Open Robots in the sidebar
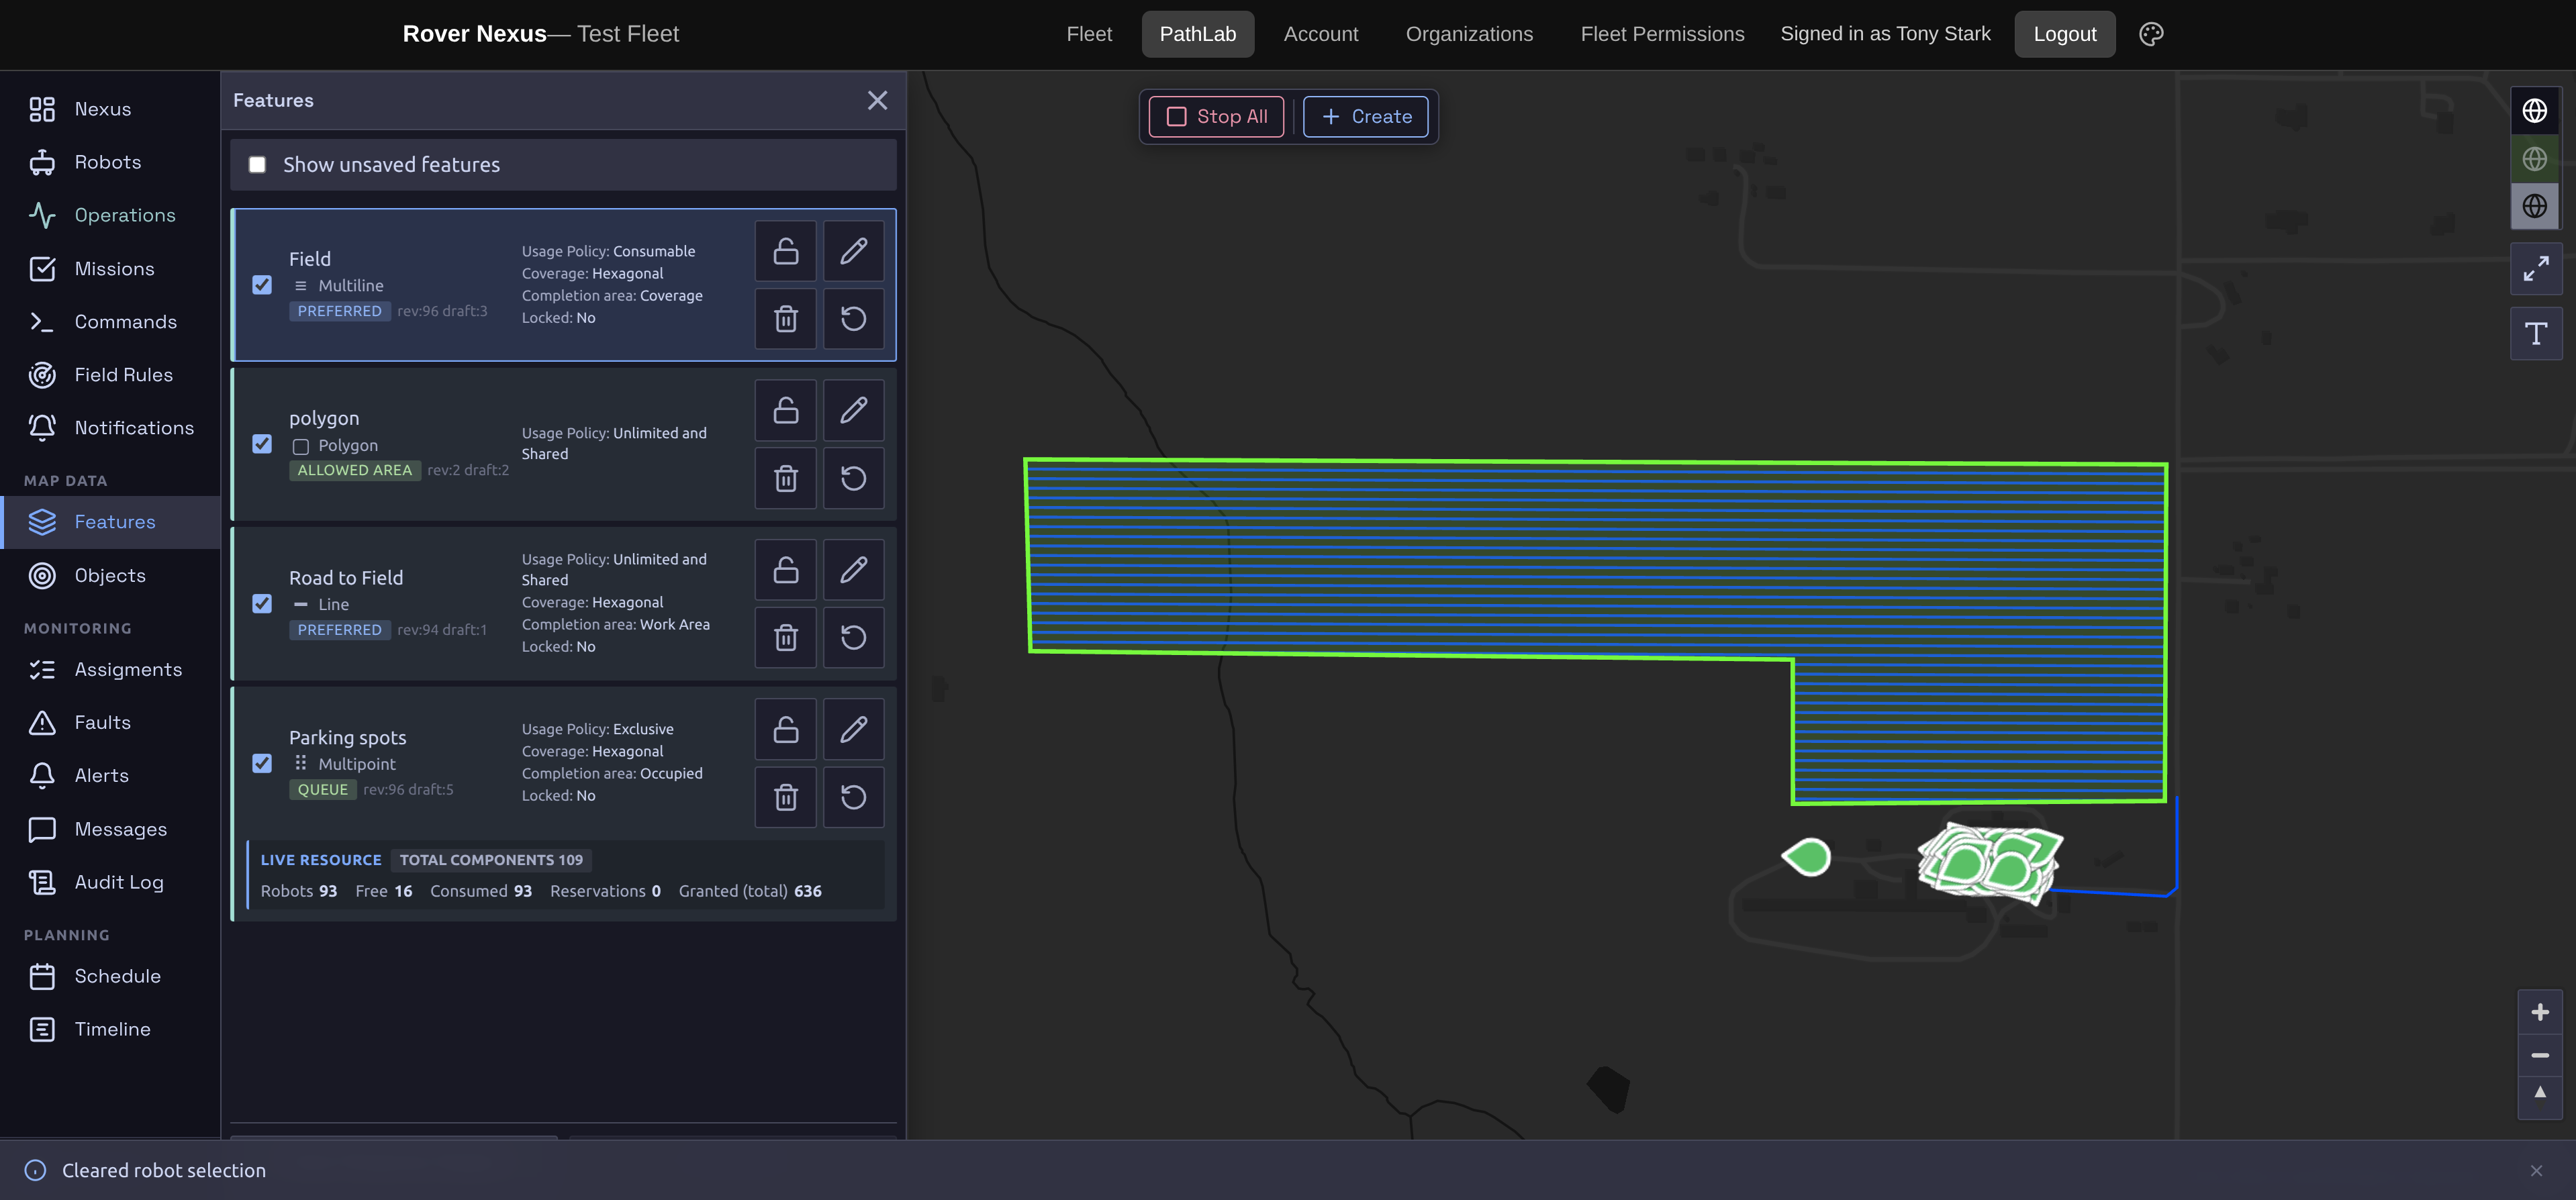 coord(110,162)
